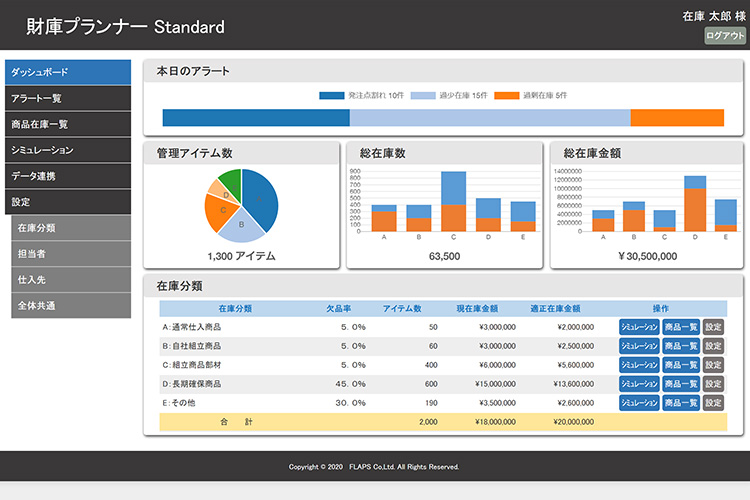Select 担当者 settings submenu

coord(71,254)
